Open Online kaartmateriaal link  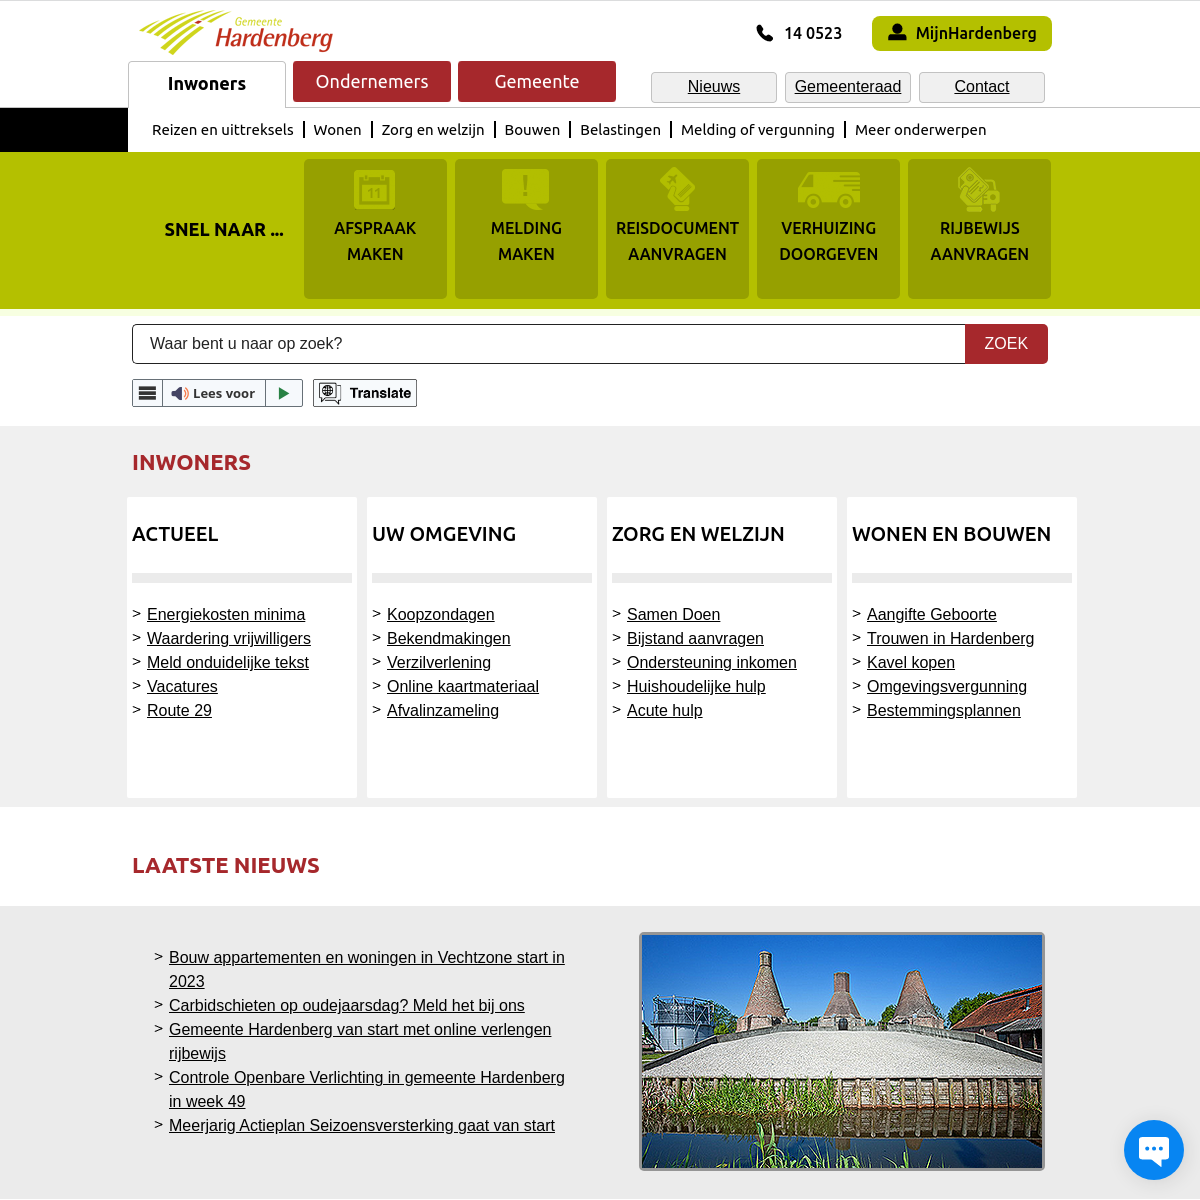(463, 686)
